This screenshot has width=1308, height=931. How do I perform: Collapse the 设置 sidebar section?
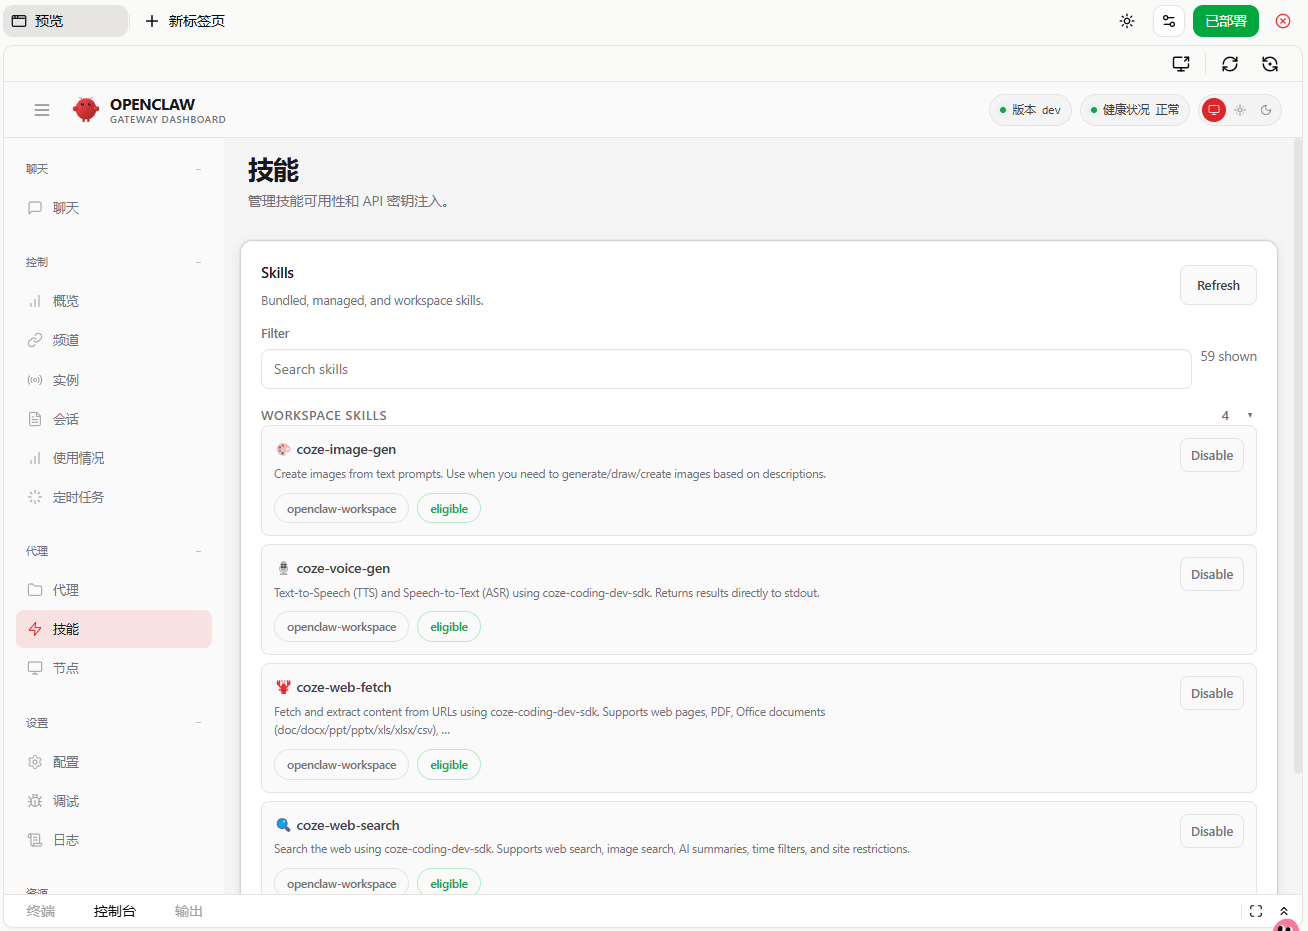click(199, 723)
